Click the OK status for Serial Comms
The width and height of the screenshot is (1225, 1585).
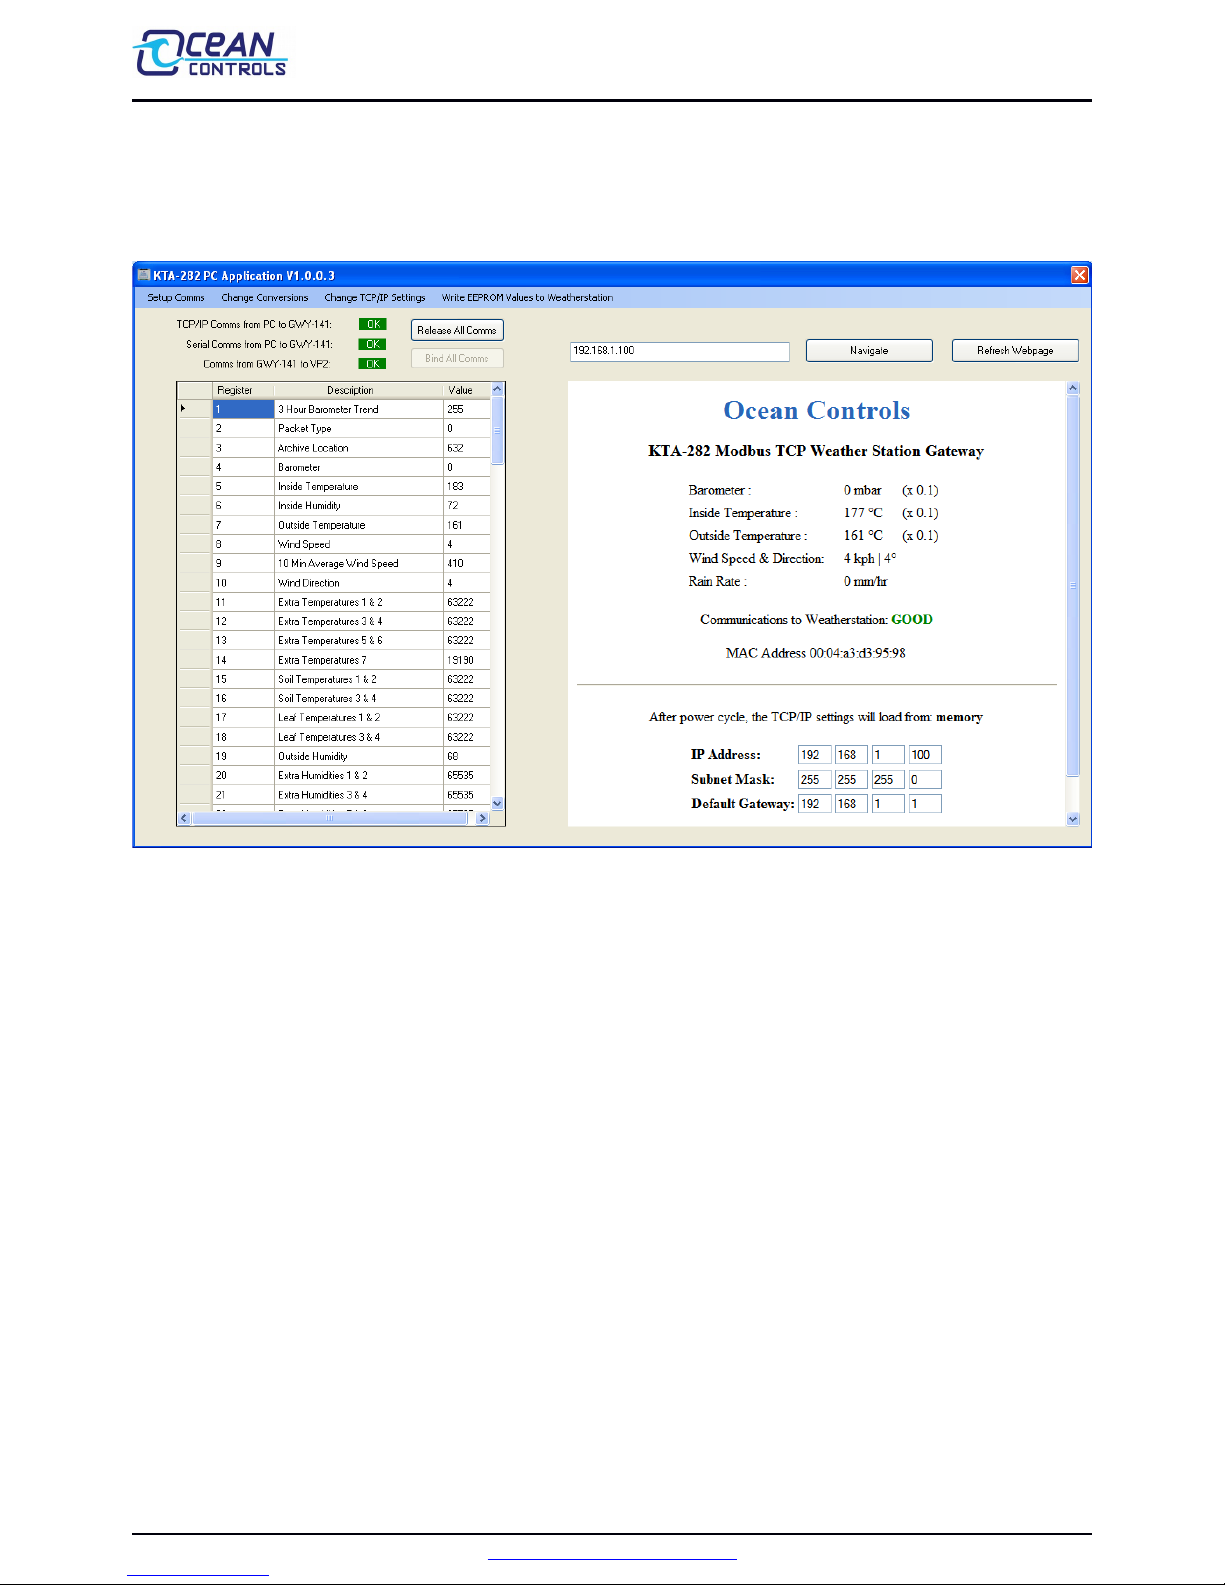tap(372, 344)
